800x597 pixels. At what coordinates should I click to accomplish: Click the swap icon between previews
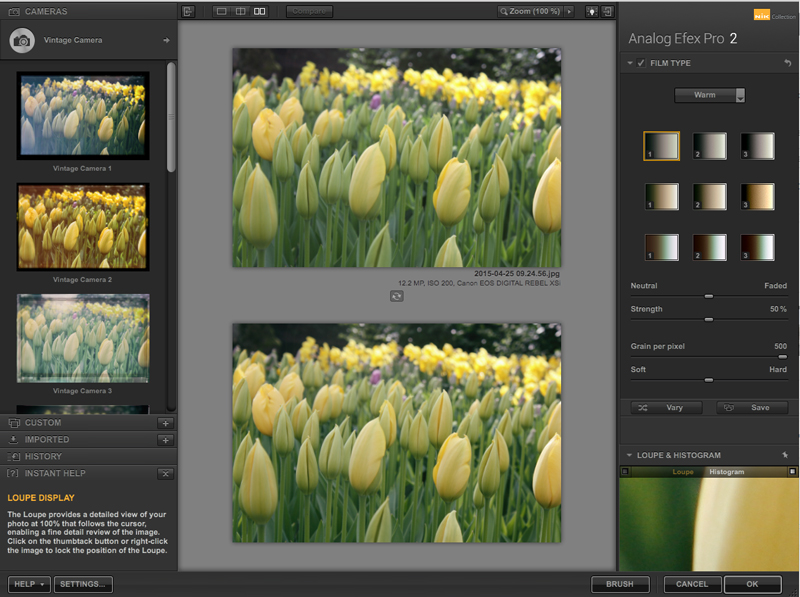click(x=397, y=296)
